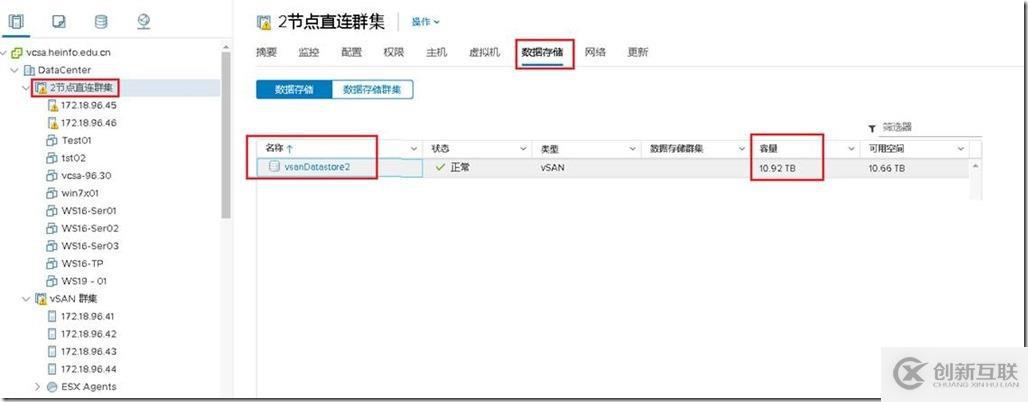Switch to 主机 tab
Screen dimensions: 1028x402
[437, 52]
